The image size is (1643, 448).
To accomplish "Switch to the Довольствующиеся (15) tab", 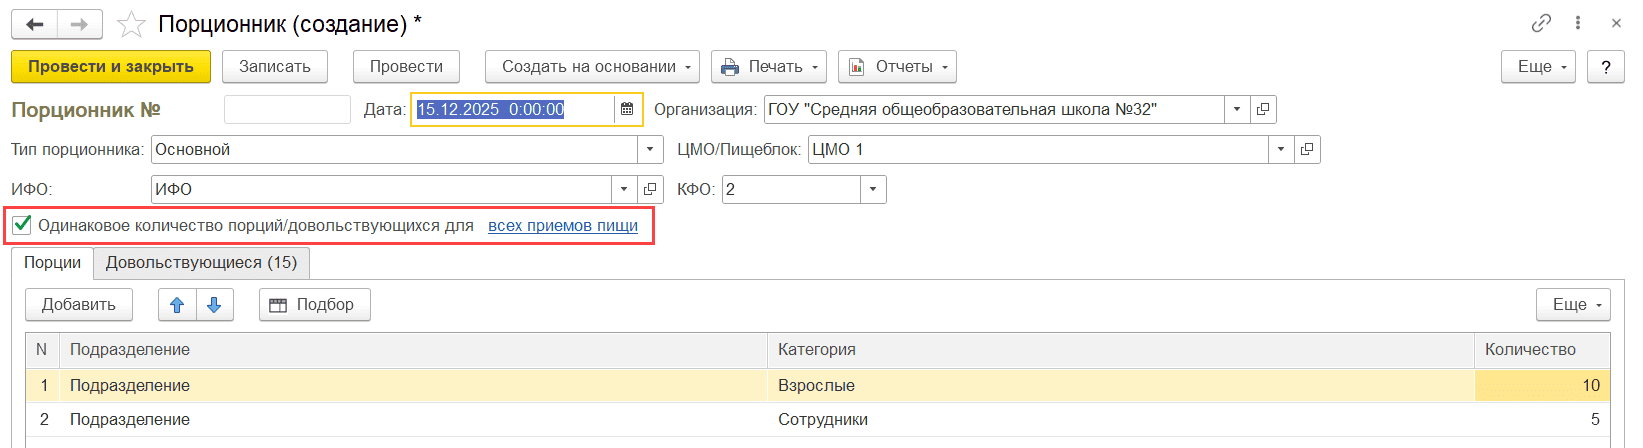I will coord(201,263).
